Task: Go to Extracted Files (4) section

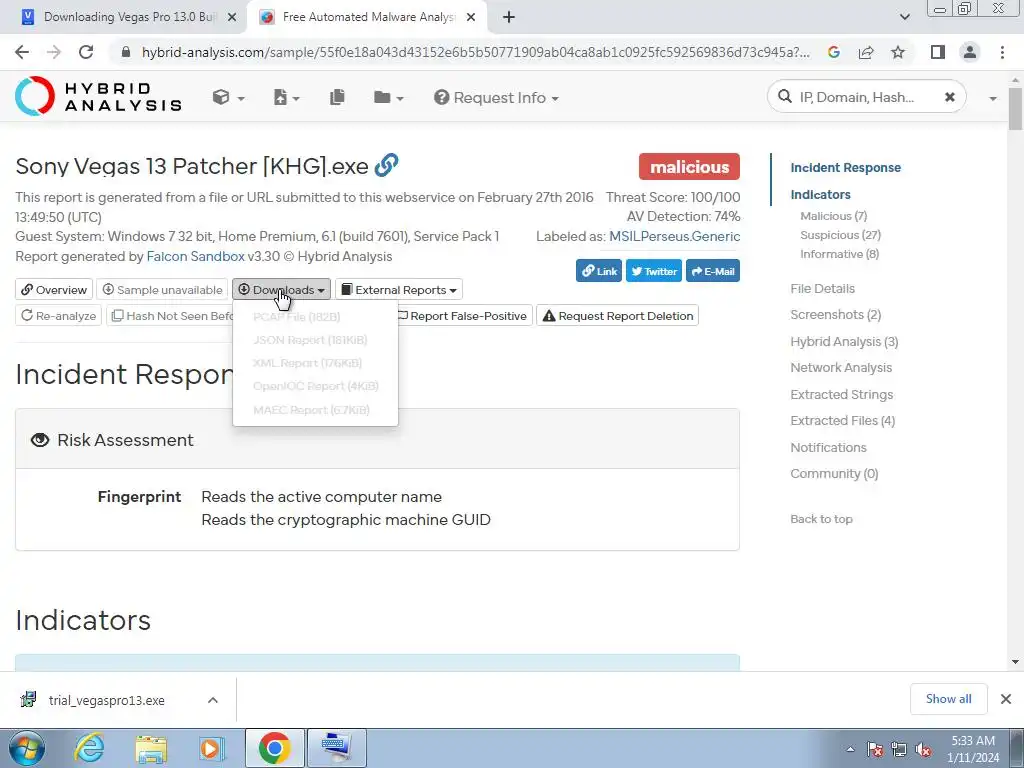Action: pyautogui.click(x=842, y=421)
